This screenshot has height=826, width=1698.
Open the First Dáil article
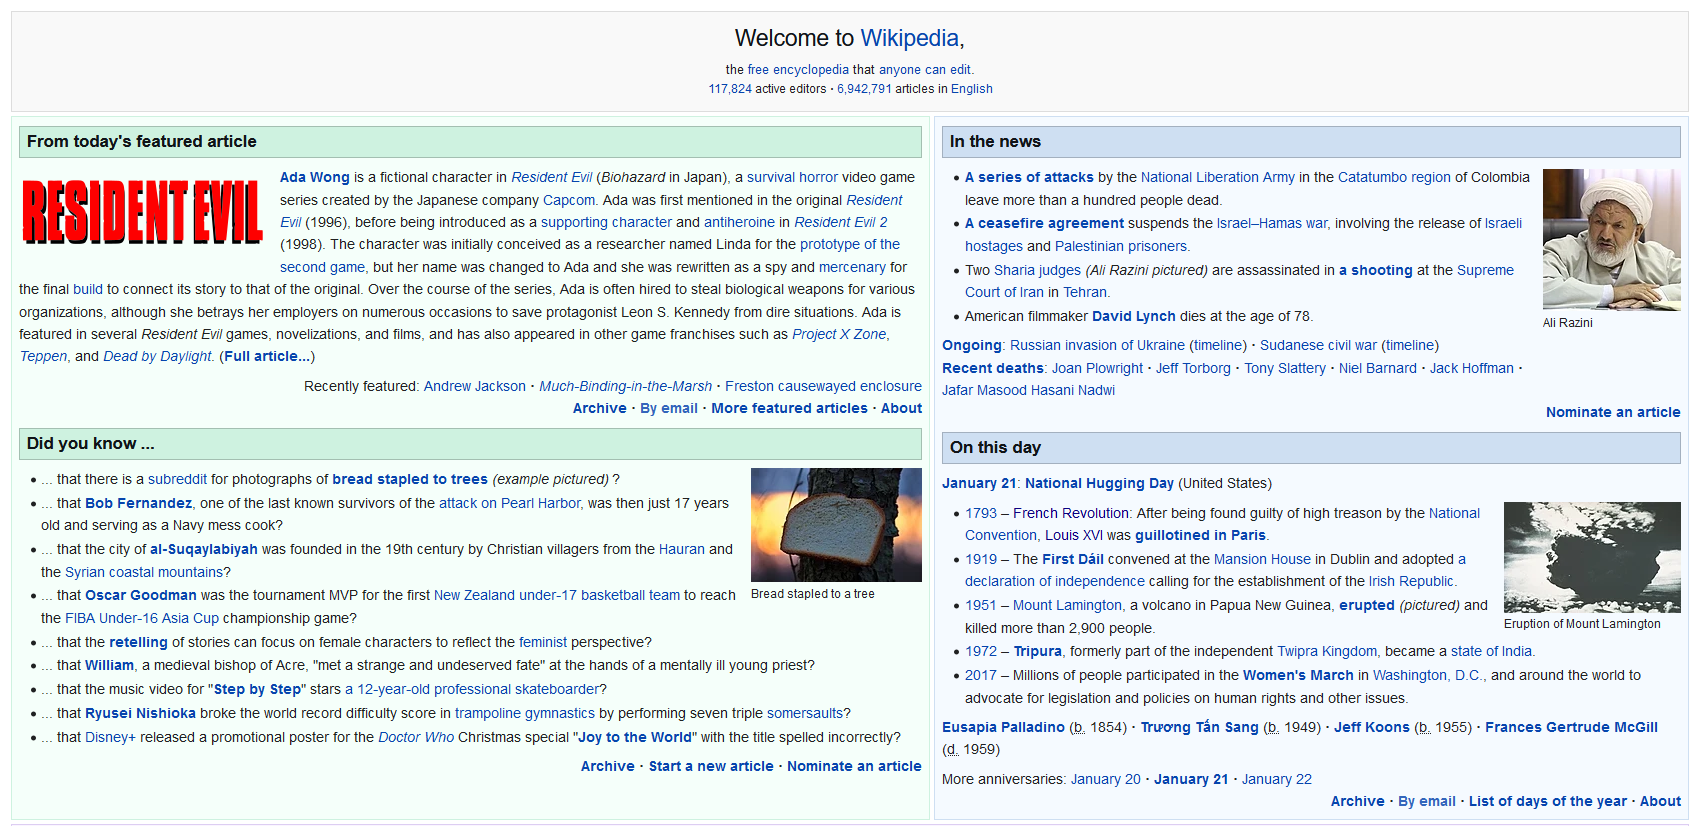point(1073,559)
